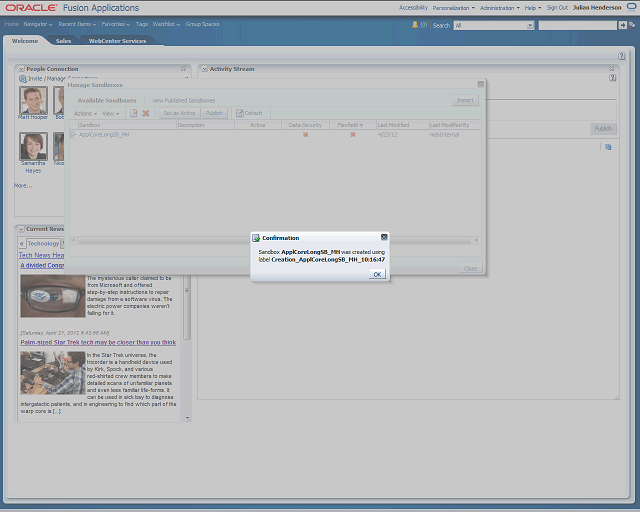Switch to the WebCenter Services tab
This screenshot has width=640, height=512.
117,41
